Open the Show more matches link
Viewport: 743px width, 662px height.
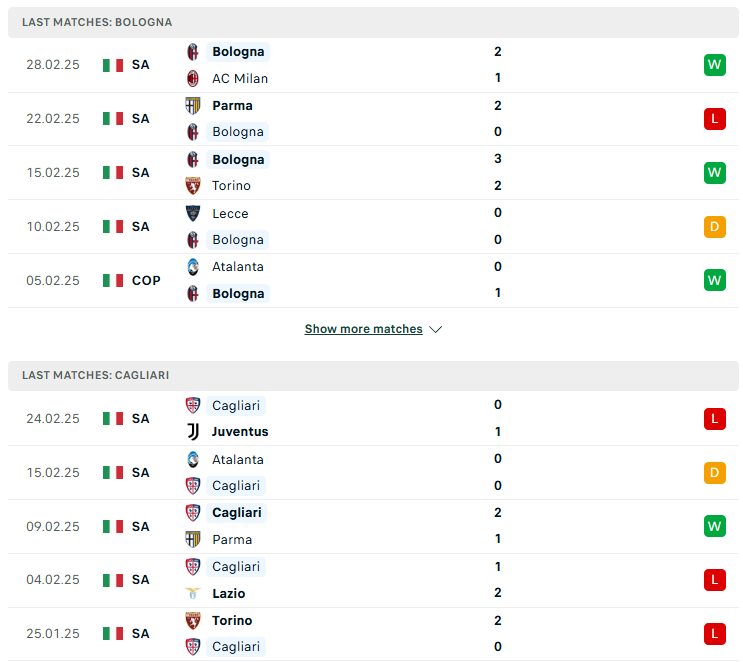pos(363,329)
